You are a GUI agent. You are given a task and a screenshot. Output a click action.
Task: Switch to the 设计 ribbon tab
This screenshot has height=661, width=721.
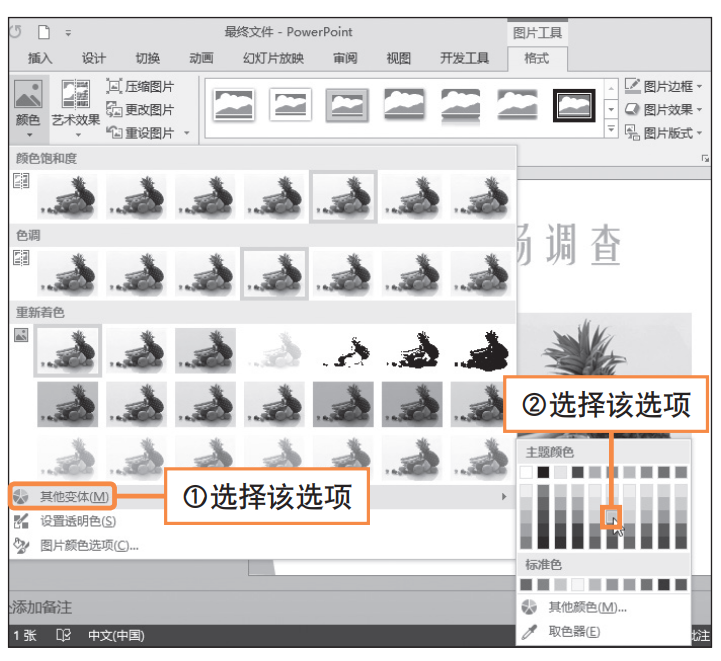94,58
